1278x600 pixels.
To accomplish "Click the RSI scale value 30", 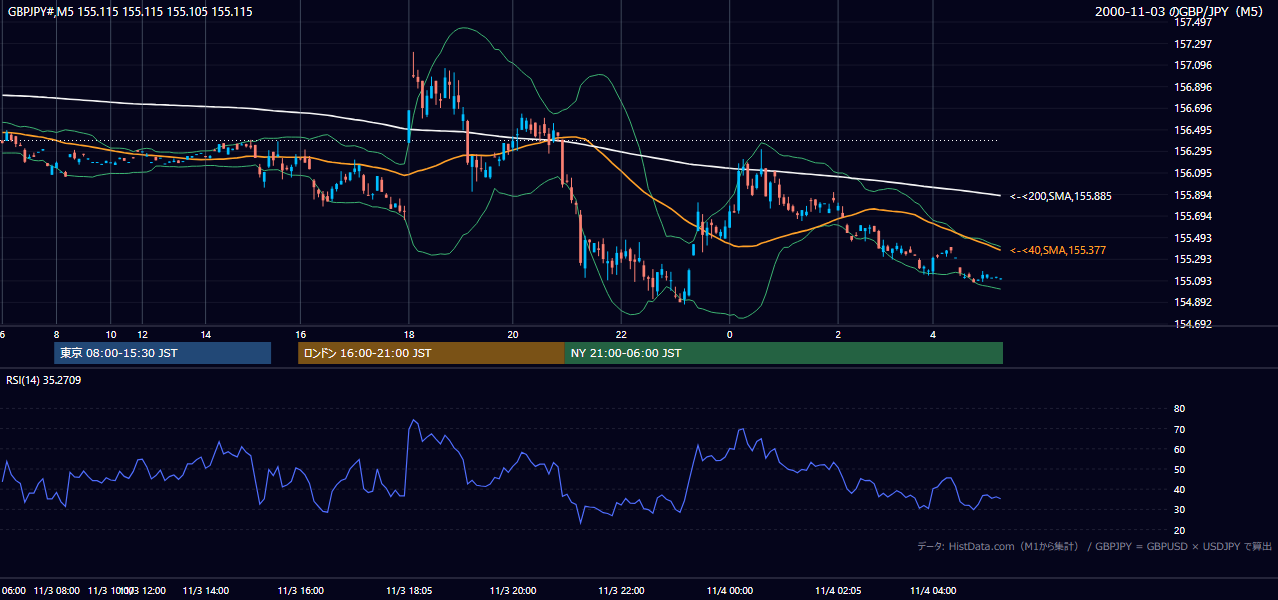I will (1179, 510).
